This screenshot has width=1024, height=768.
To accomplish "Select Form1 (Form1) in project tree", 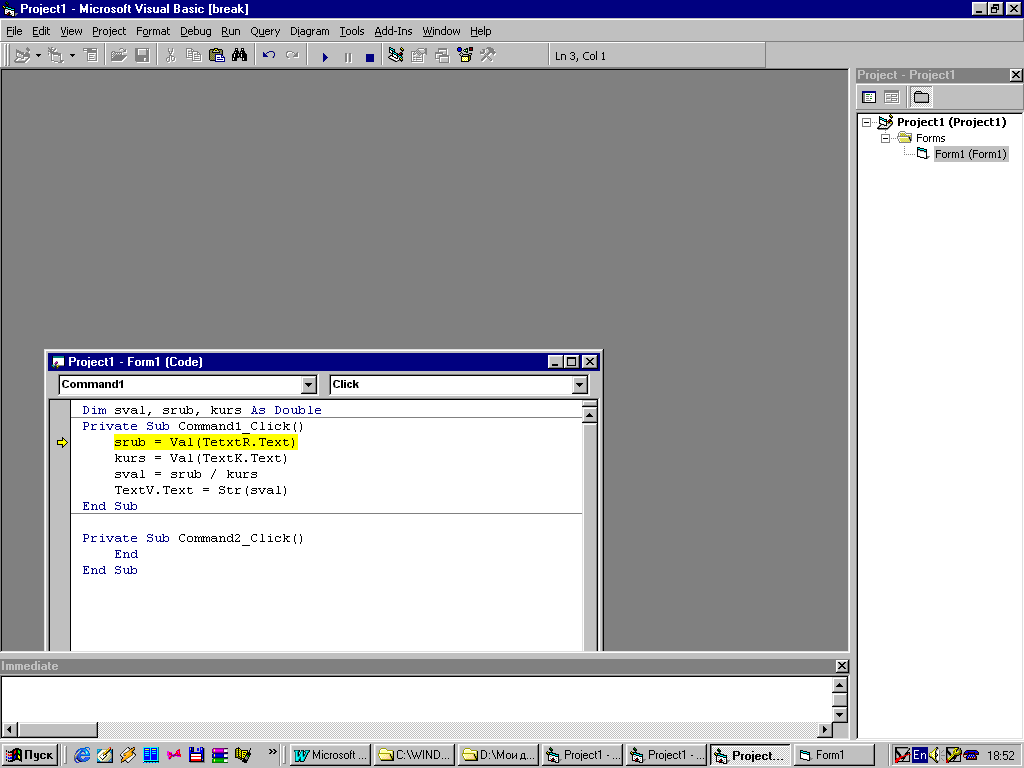I will (x=970, y=154).
